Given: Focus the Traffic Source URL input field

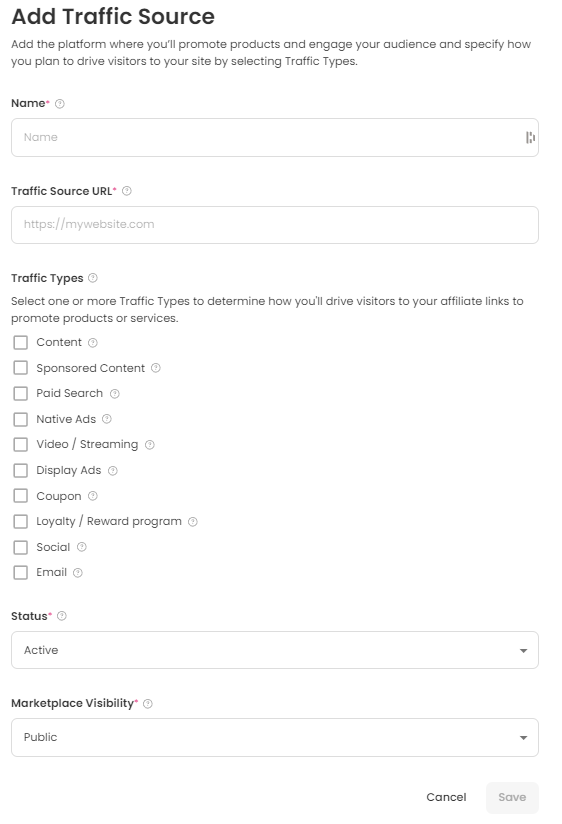Looking at the screenshot, I should 275,225.
